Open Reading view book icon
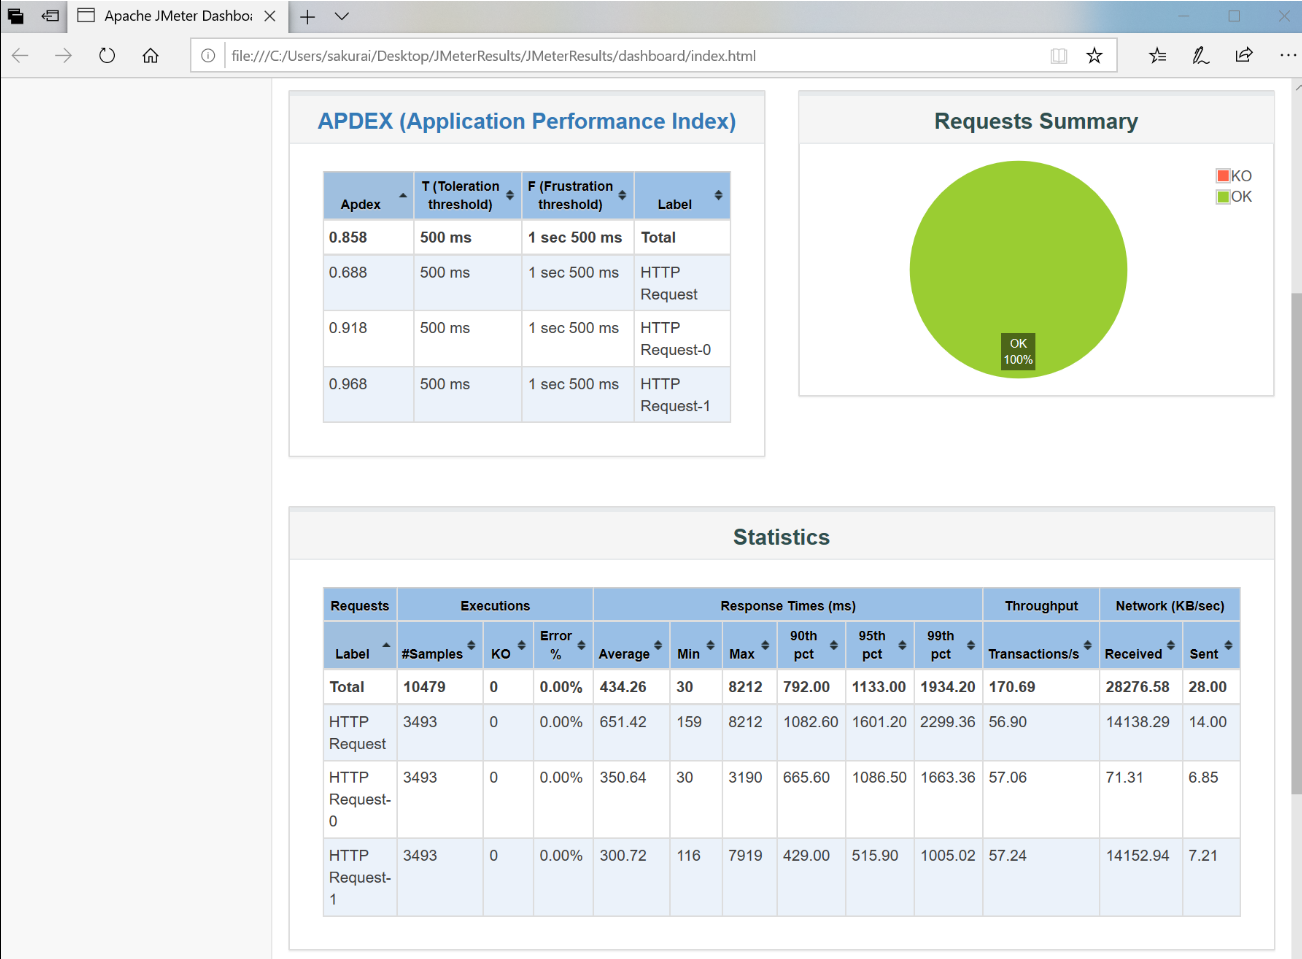 pos(1059,56)
